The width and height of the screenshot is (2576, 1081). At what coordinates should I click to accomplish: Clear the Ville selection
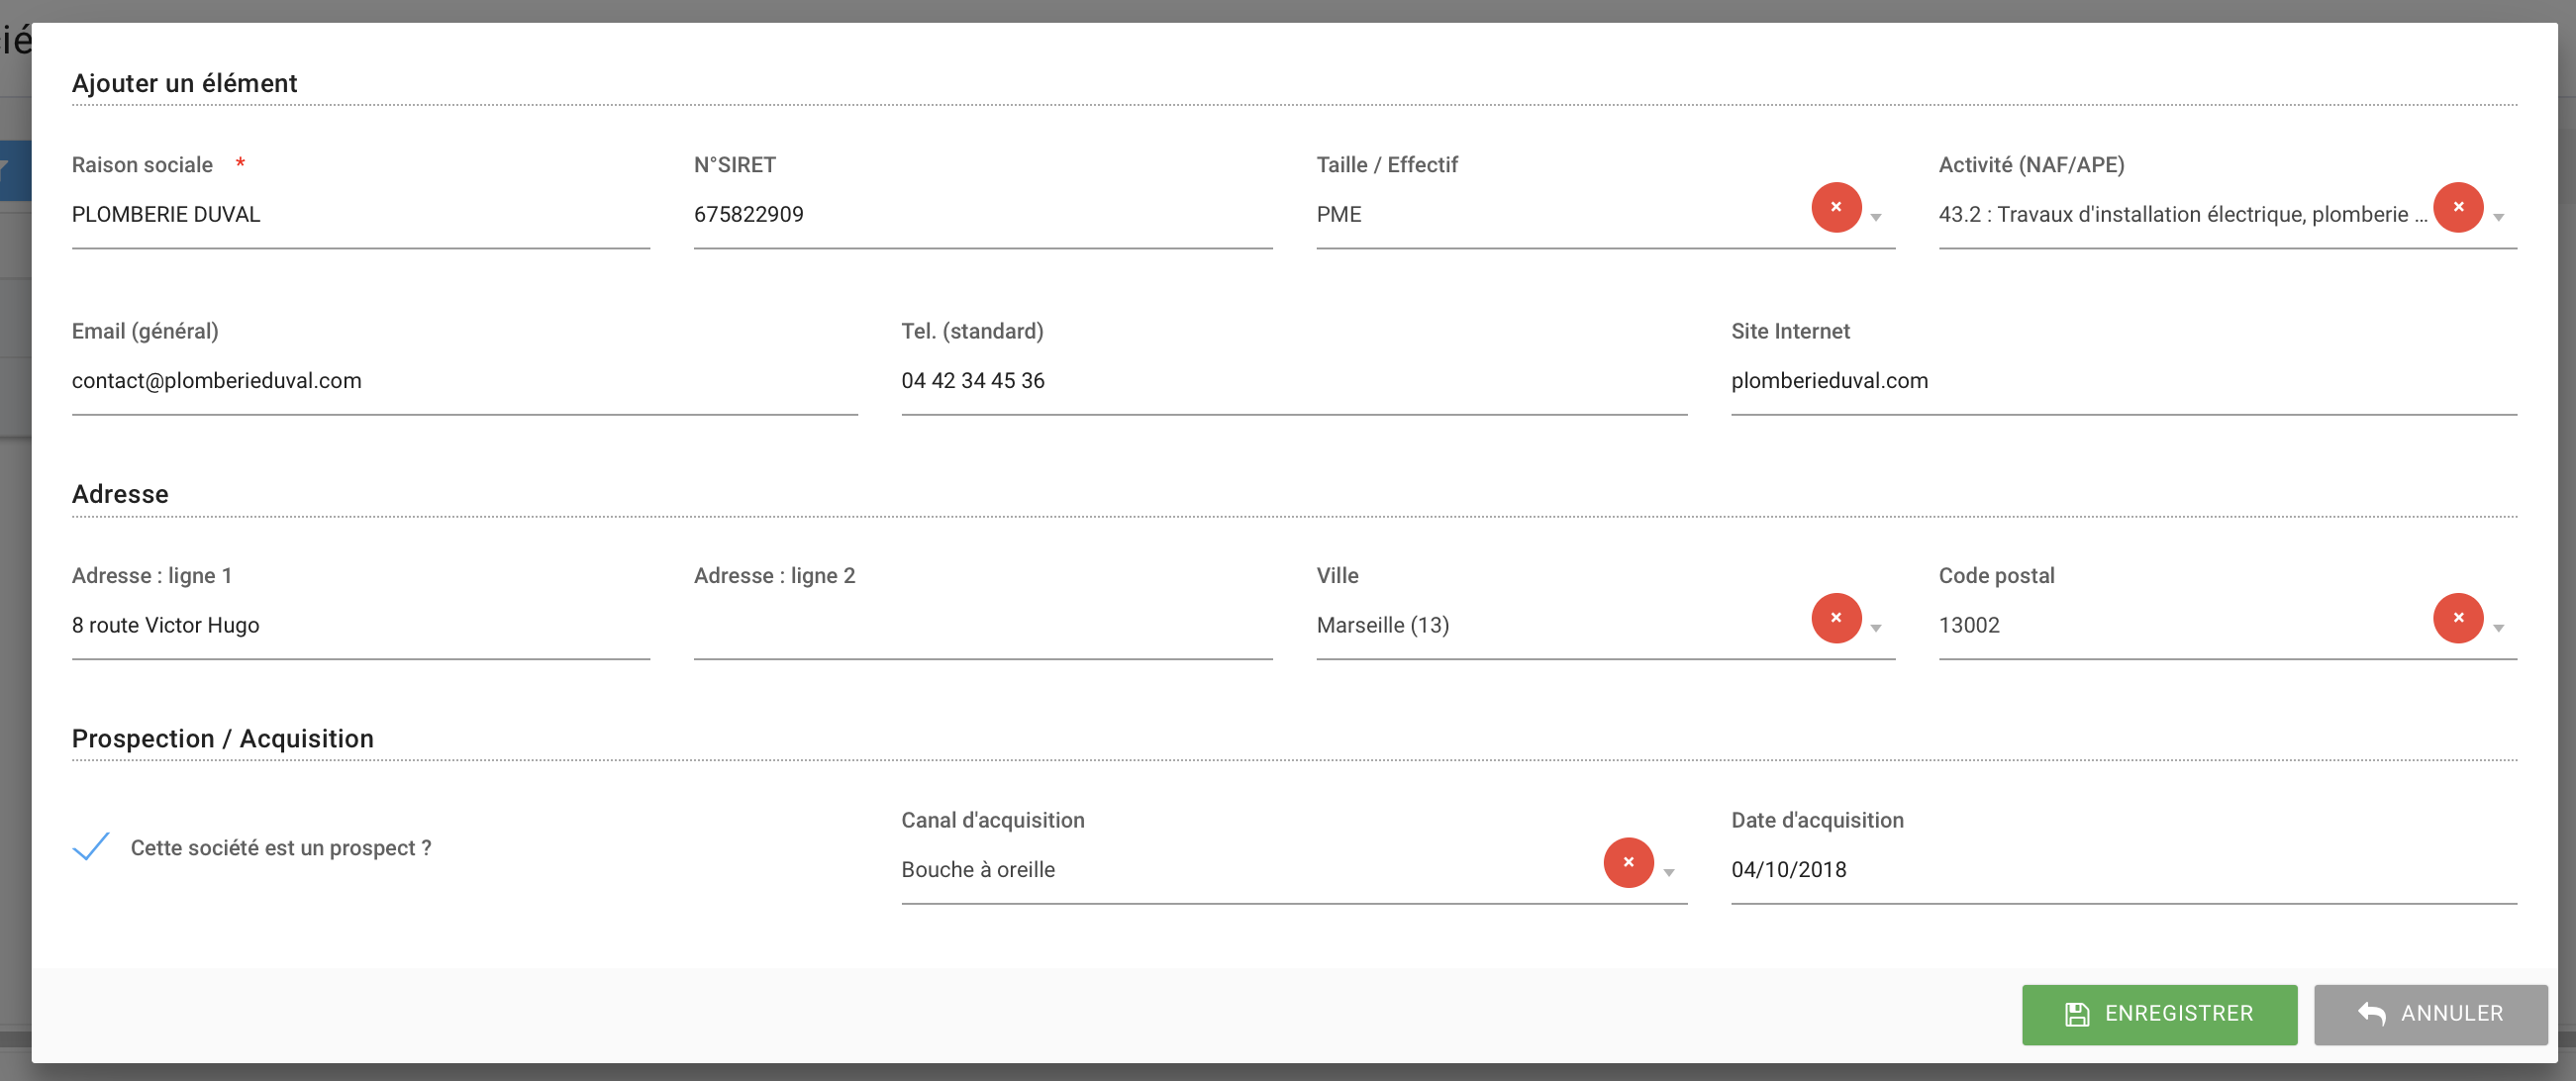pos(1836,618)
